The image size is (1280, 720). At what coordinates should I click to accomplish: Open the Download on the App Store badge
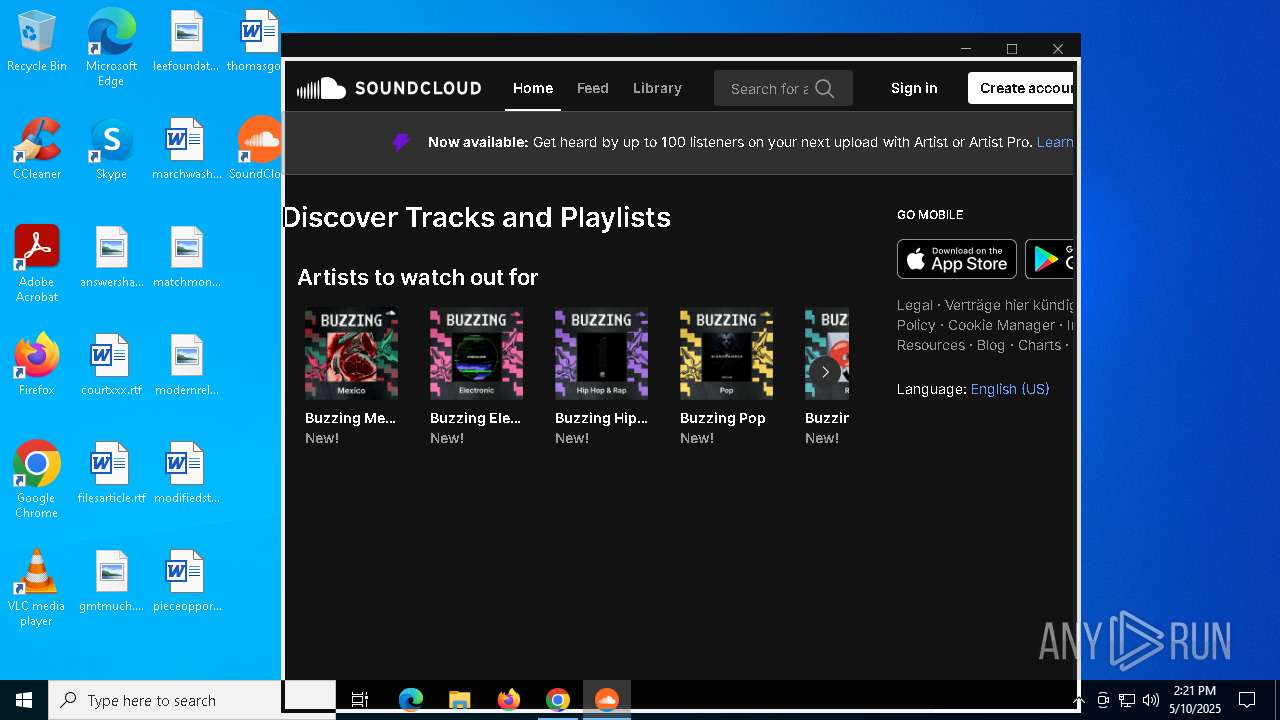coord(957,259)
